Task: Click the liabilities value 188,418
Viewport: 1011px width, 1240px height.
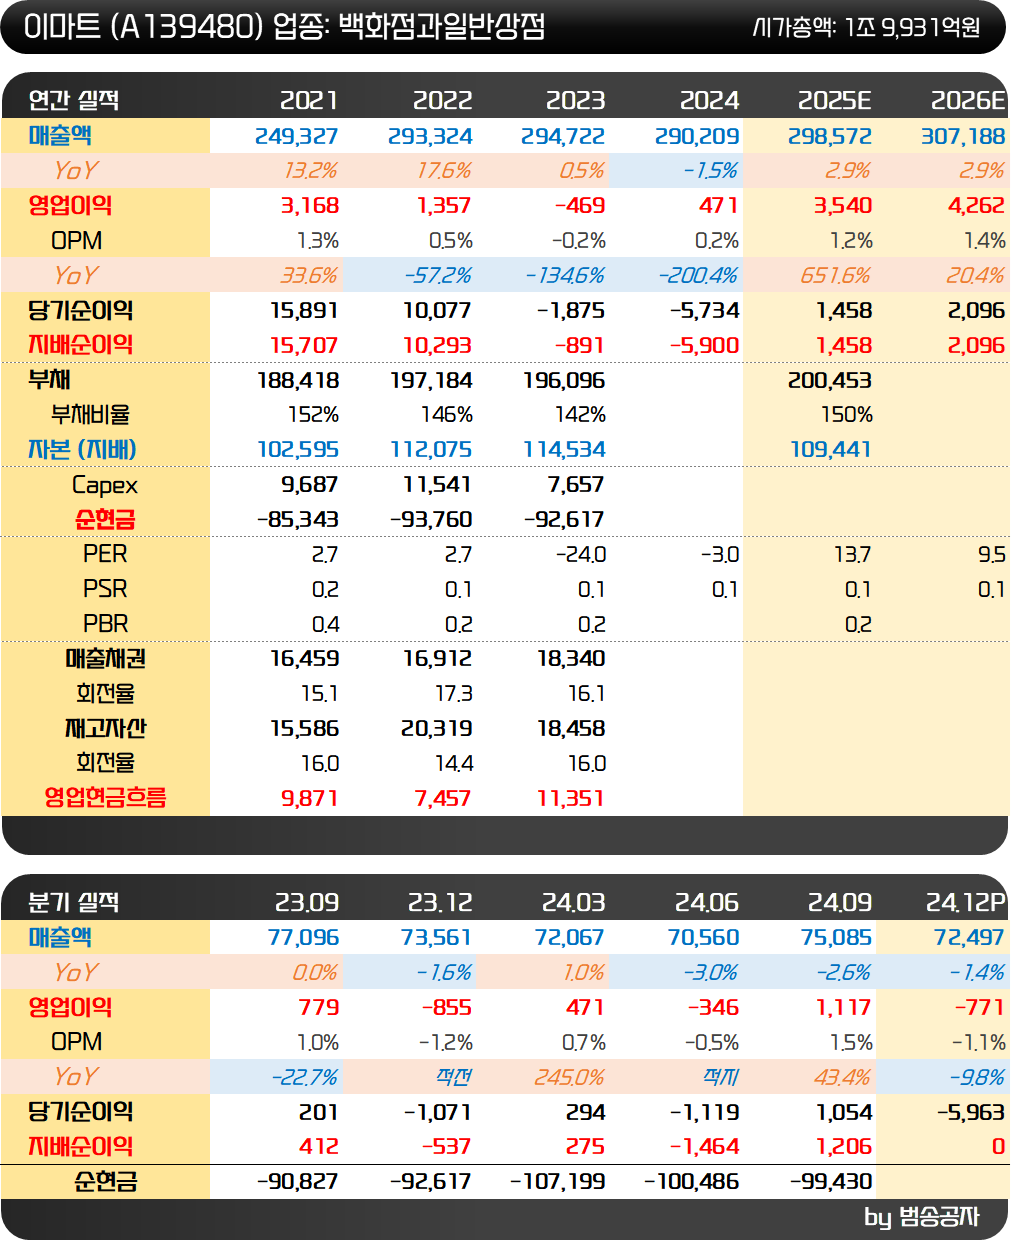Action: (297, 380)
